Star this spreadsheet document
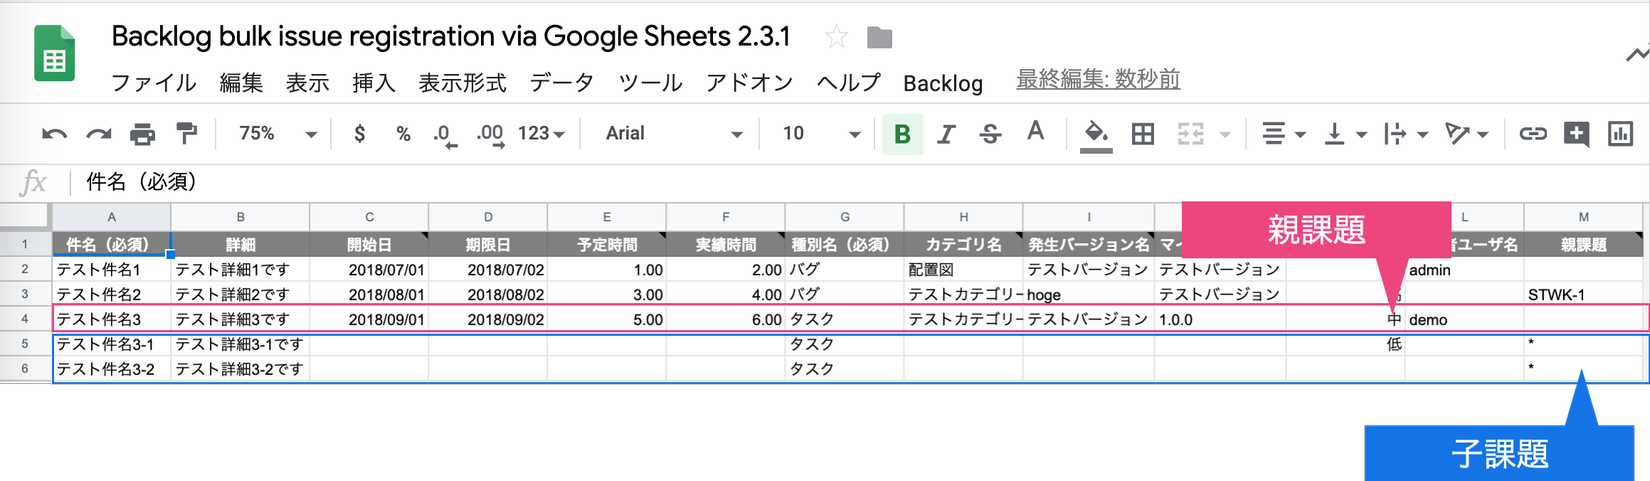This screenshot has width=1650, height=481. (836, 38)
